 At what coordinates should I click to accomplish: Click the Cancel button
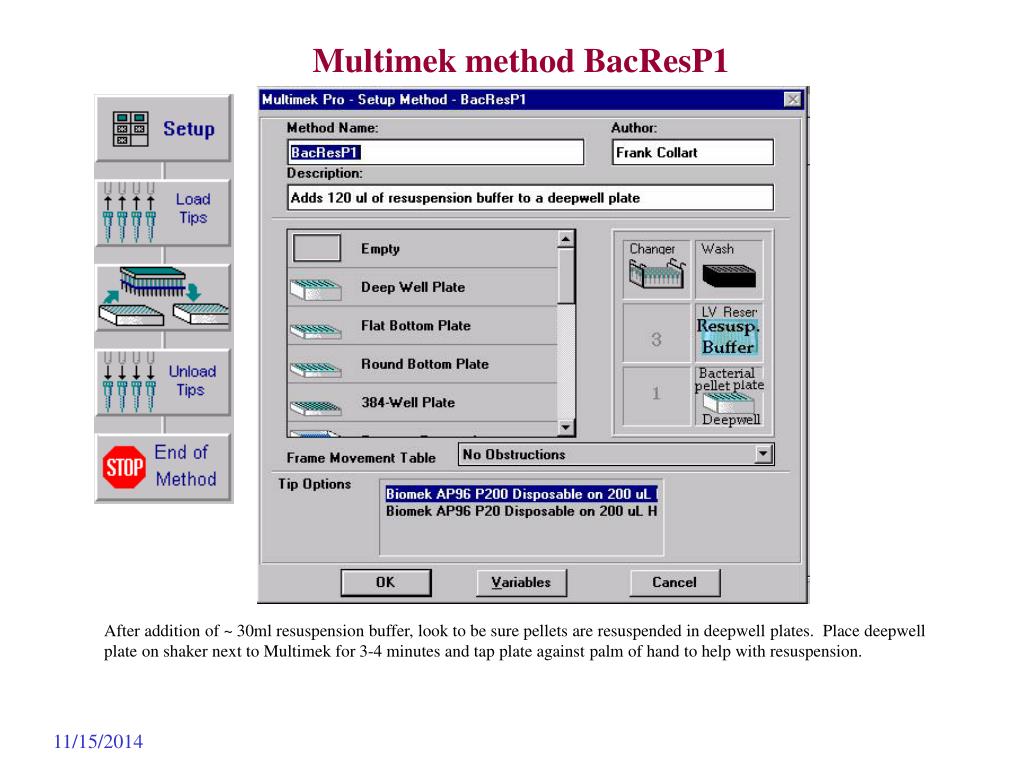coord(675,582)
